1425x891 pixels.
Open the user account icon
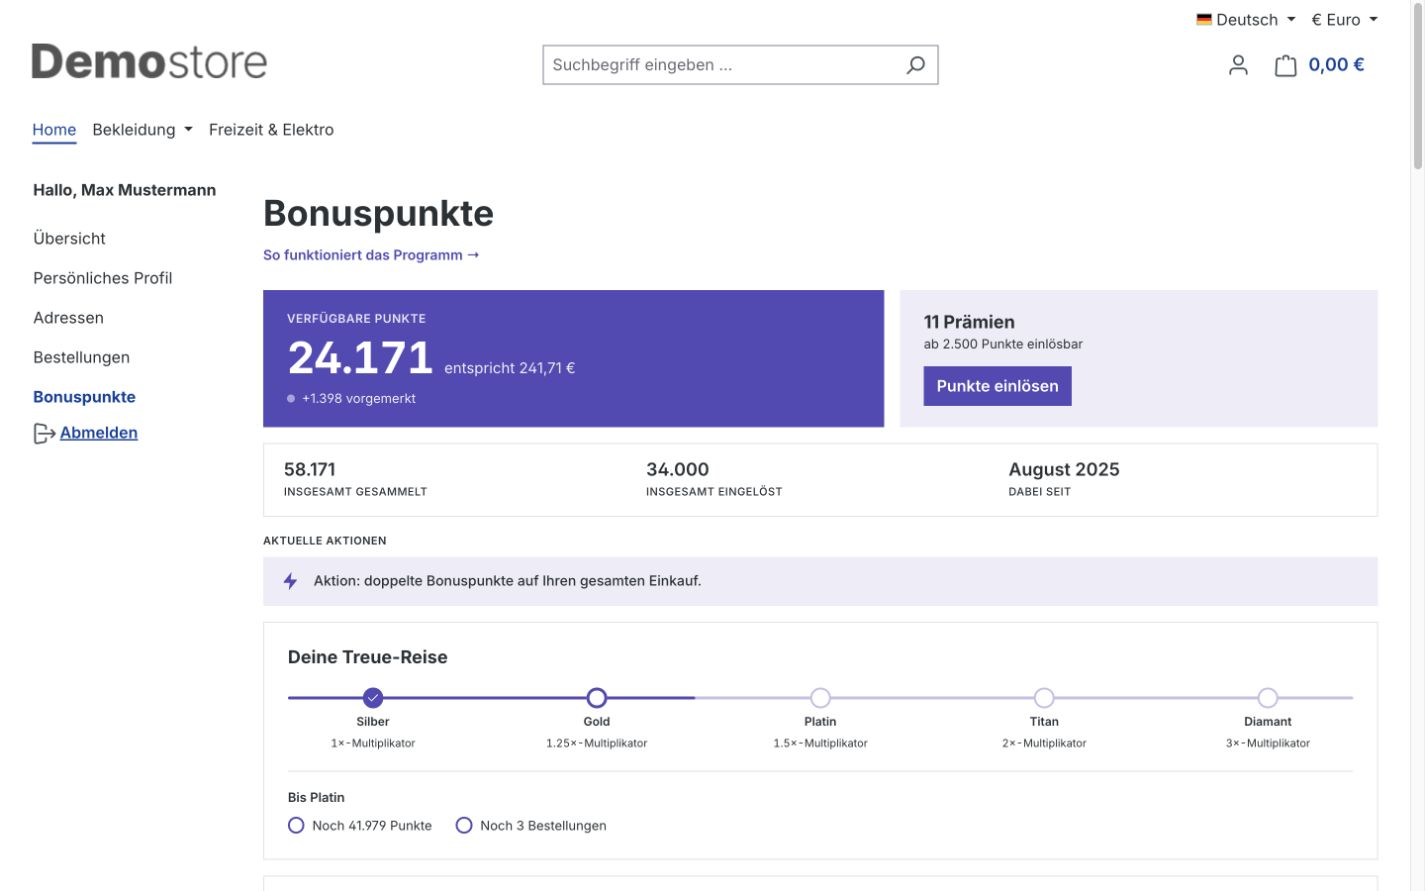[x=1238, y=65]
